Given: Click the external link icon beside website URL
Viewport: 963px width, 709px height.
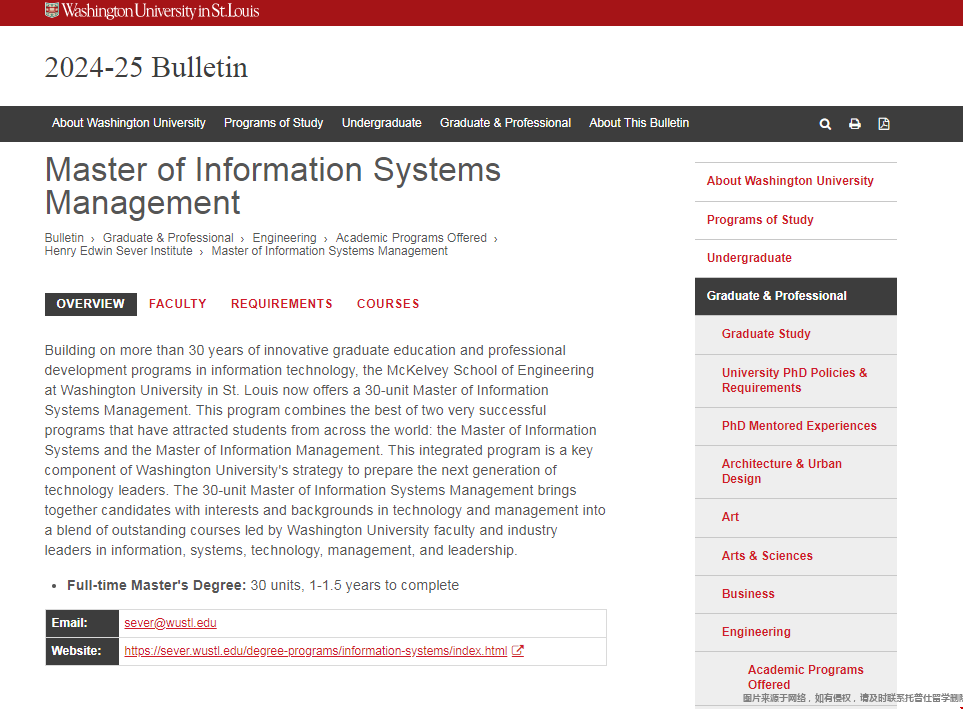Looking at the screenshot, I should pyautogui.click(x=518, y=651).
